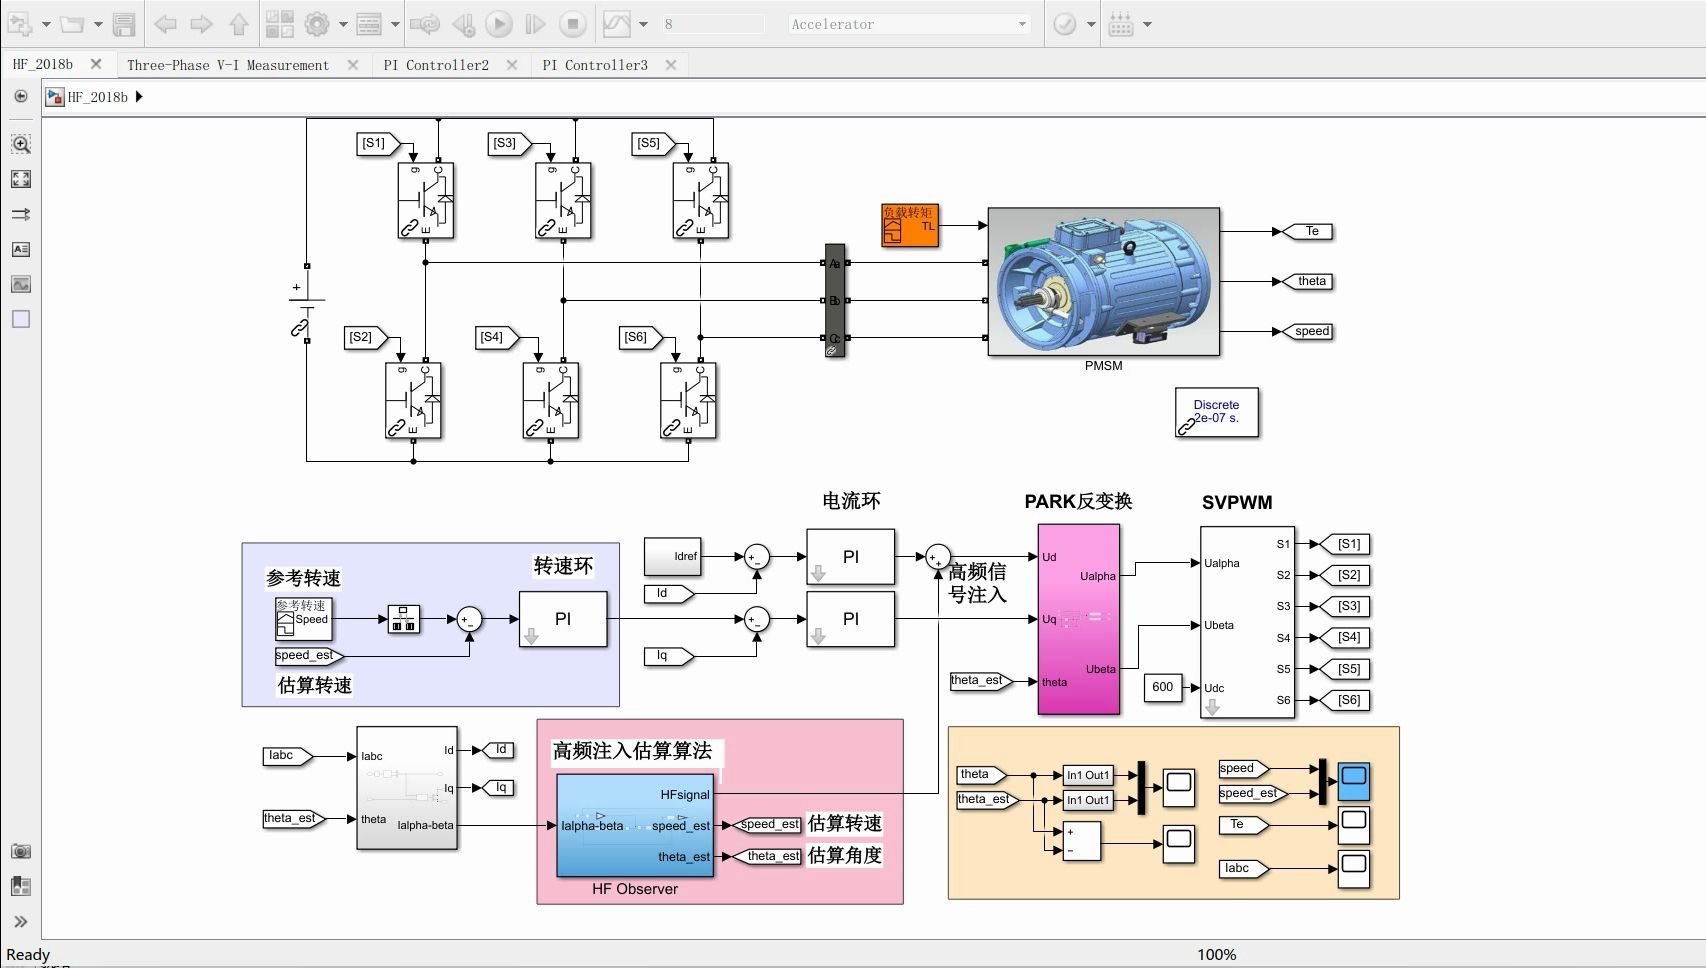Run the simulation
The width and height of the screenshot is (1706, 968).
point(498,24)
